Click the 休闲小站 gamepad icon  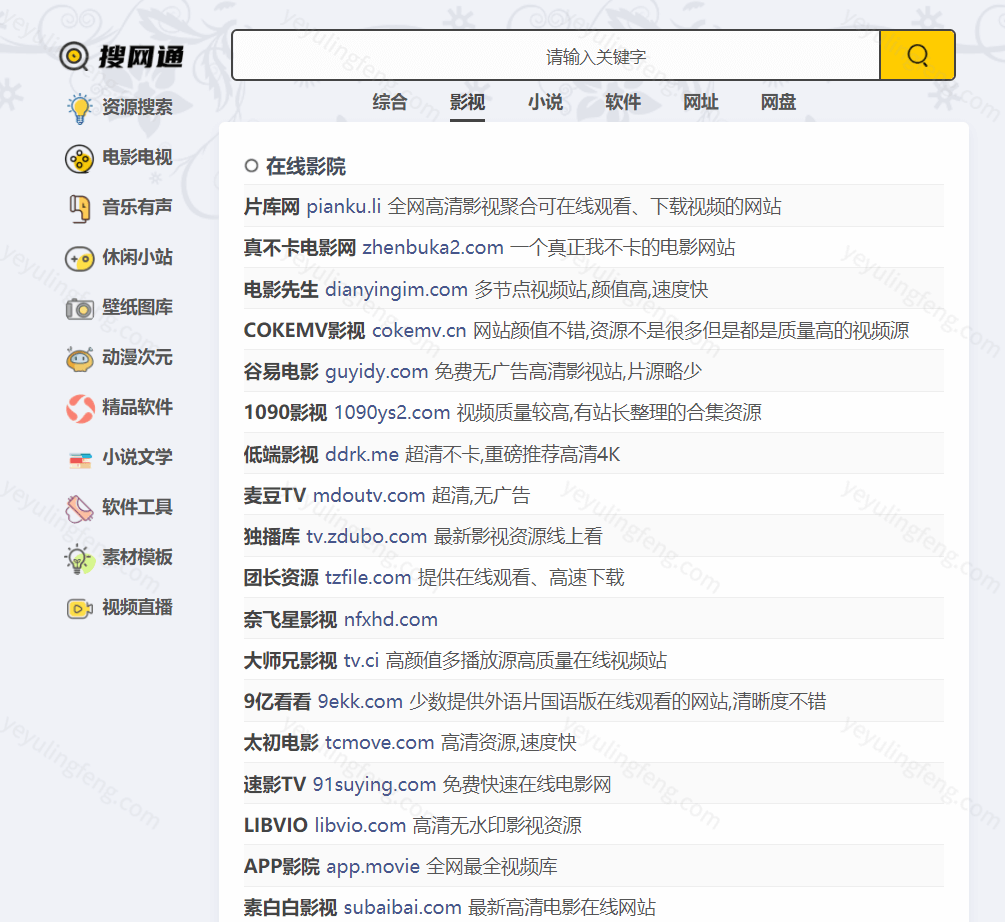pyautogui.click(x=79, y=258)
